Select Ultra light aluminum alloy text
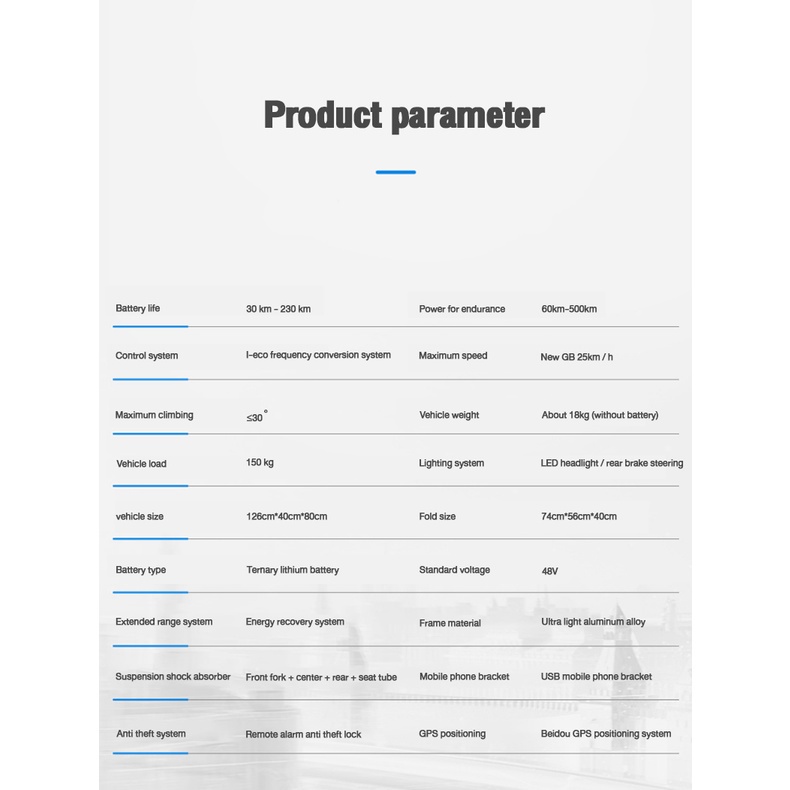 593,622
